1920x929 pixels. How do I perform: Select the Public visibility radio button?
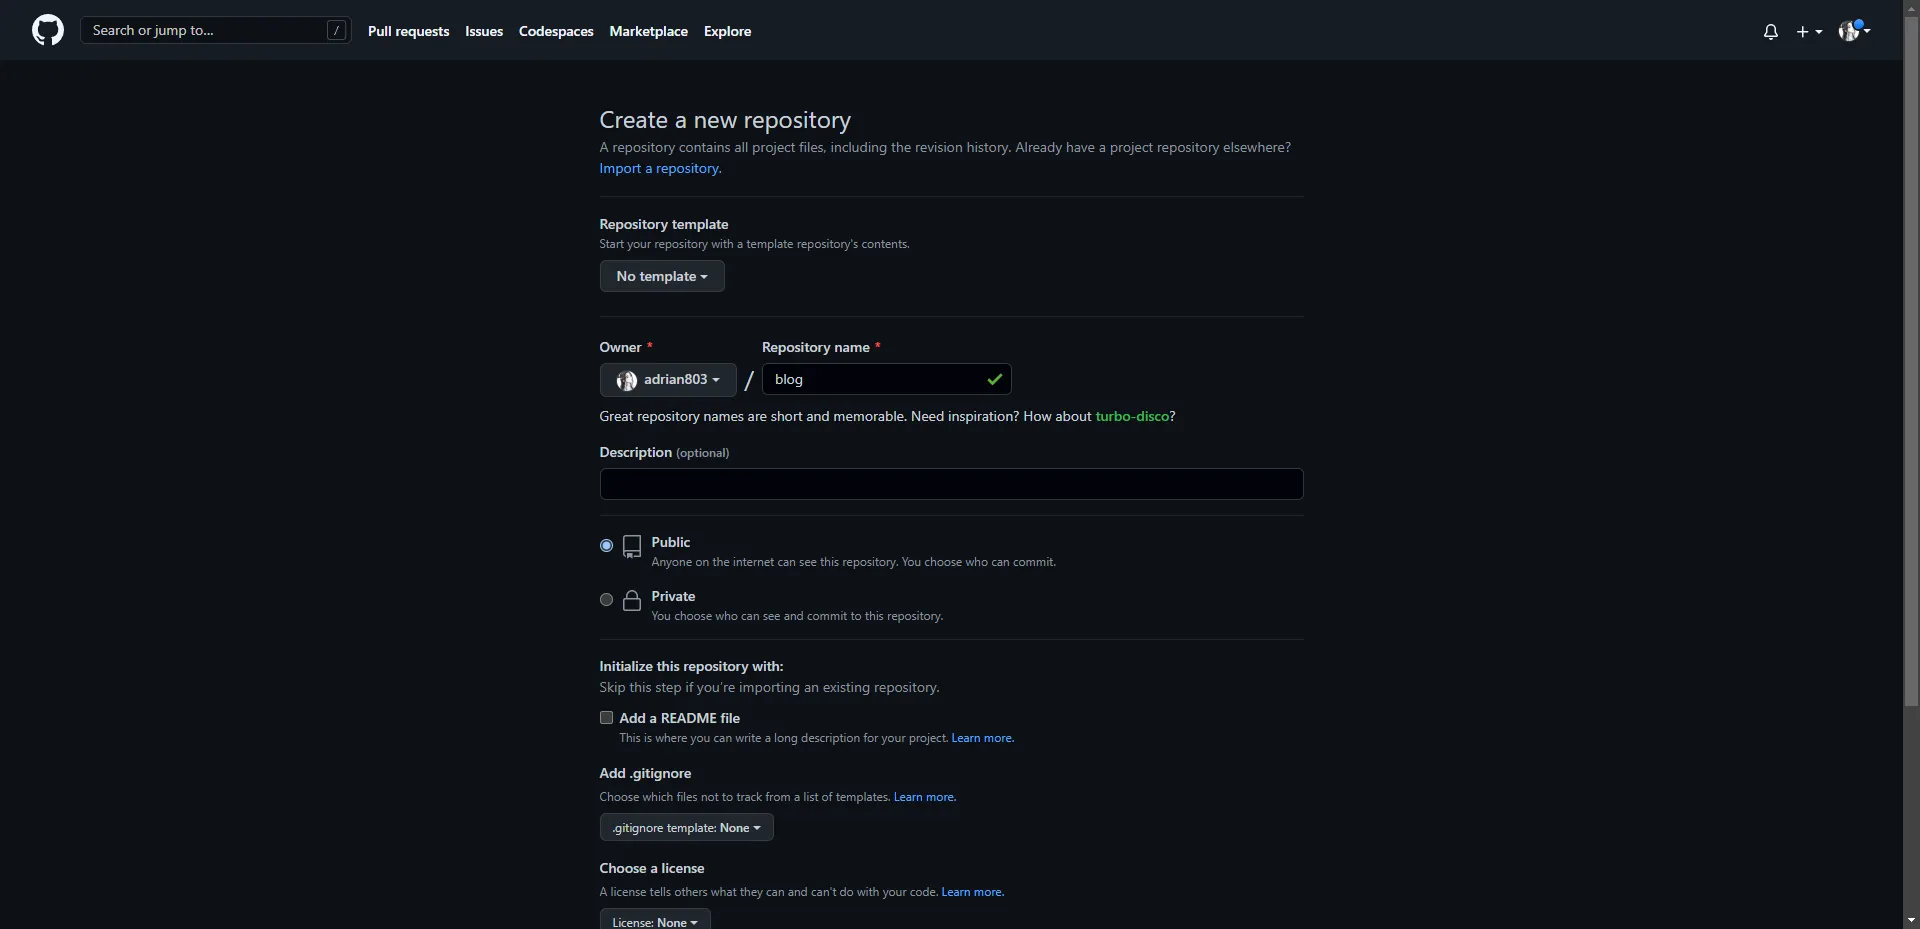point(606,546)
